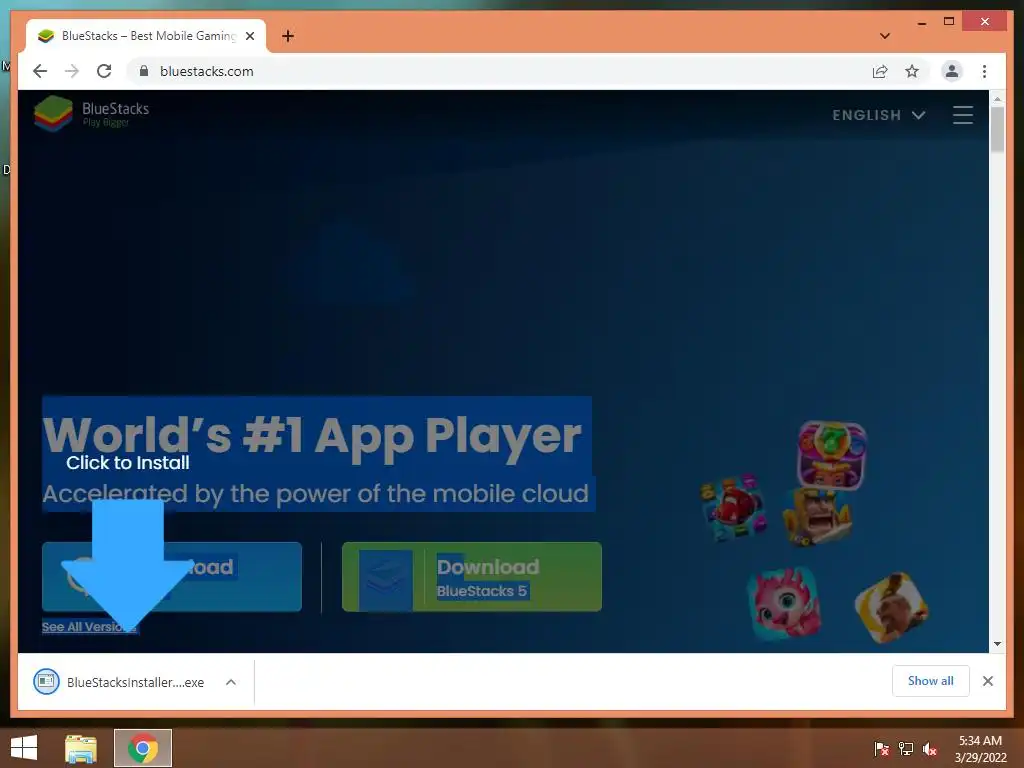Image resolution: width=1024 pixels, height=768 pixels.
Task: Close the BlueStacks browser tab
Action: pyautogui.click(x=249, y=36)
